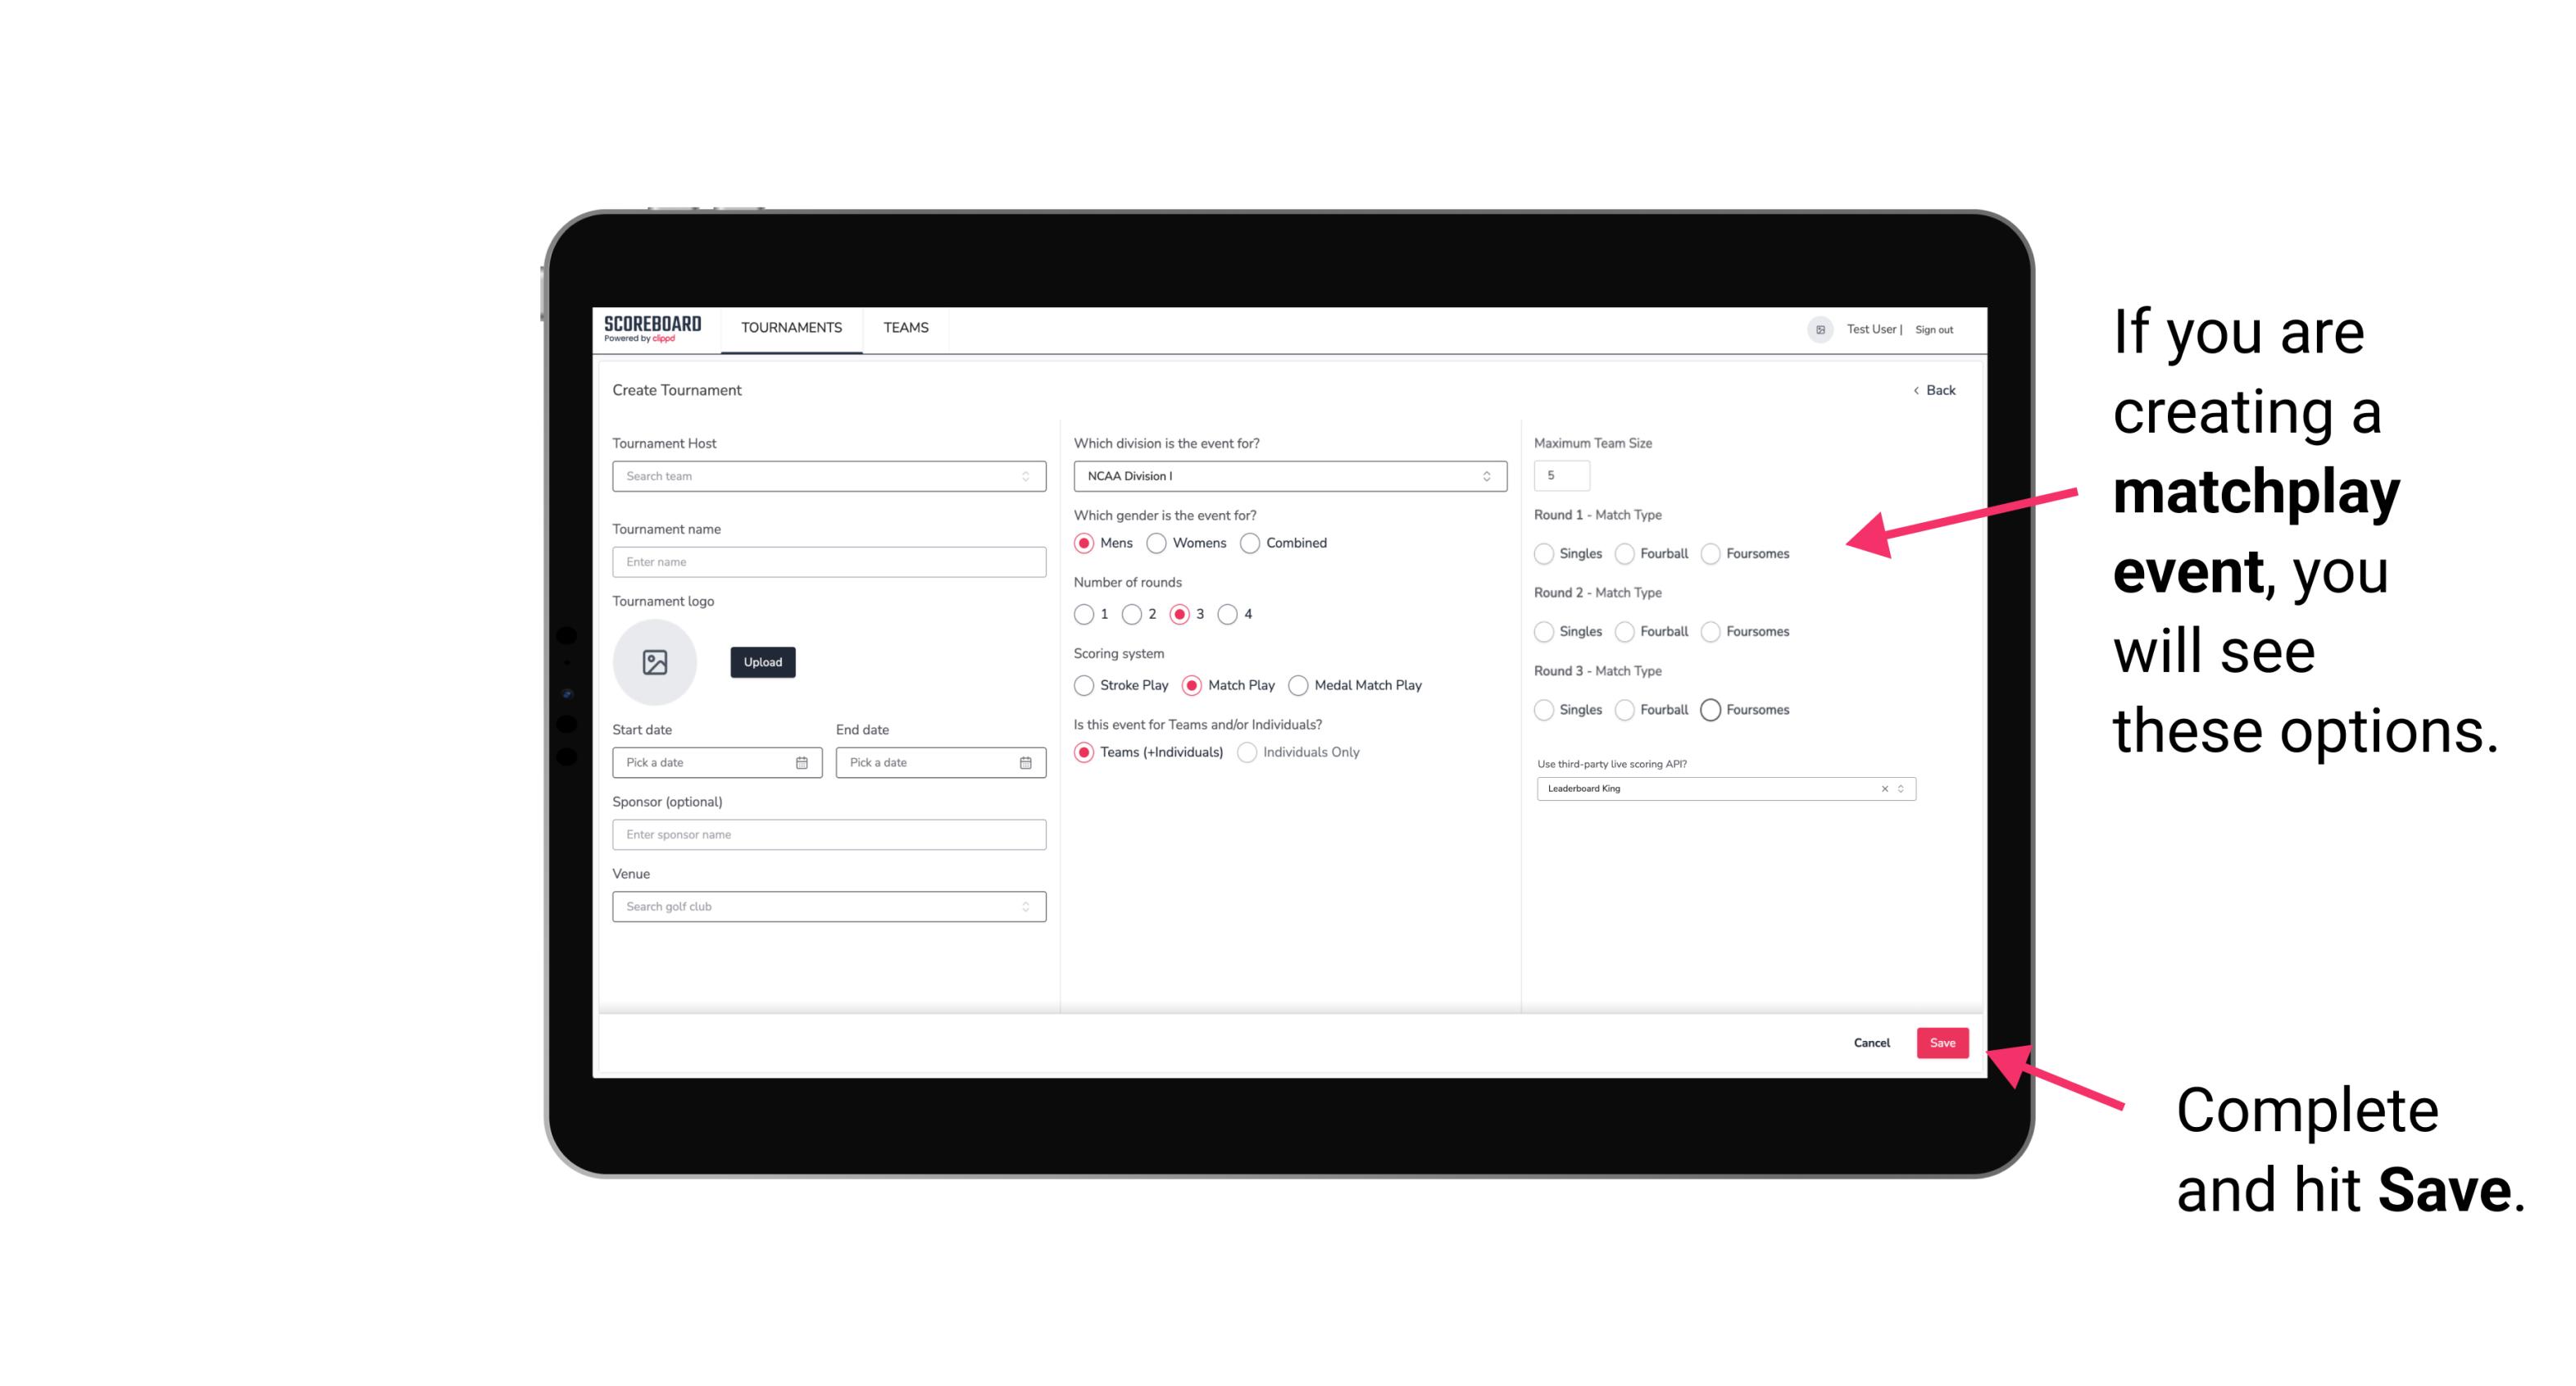This screenshot has height=1386, width=2576.
Task: Click the tournament logo upload icon
Action: [x=655, y=662]
